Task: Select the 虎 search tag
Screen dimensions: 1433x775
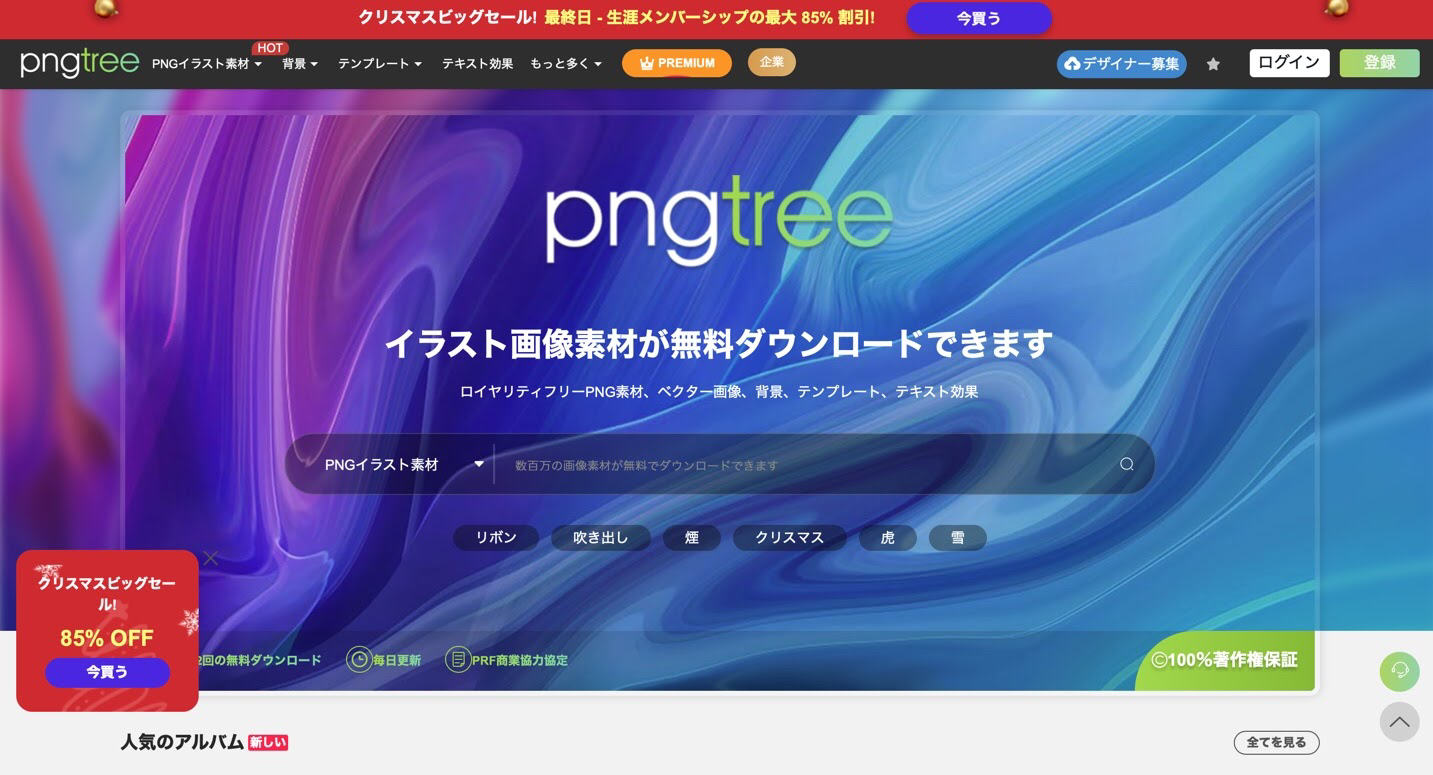Action: coord(888,538)
